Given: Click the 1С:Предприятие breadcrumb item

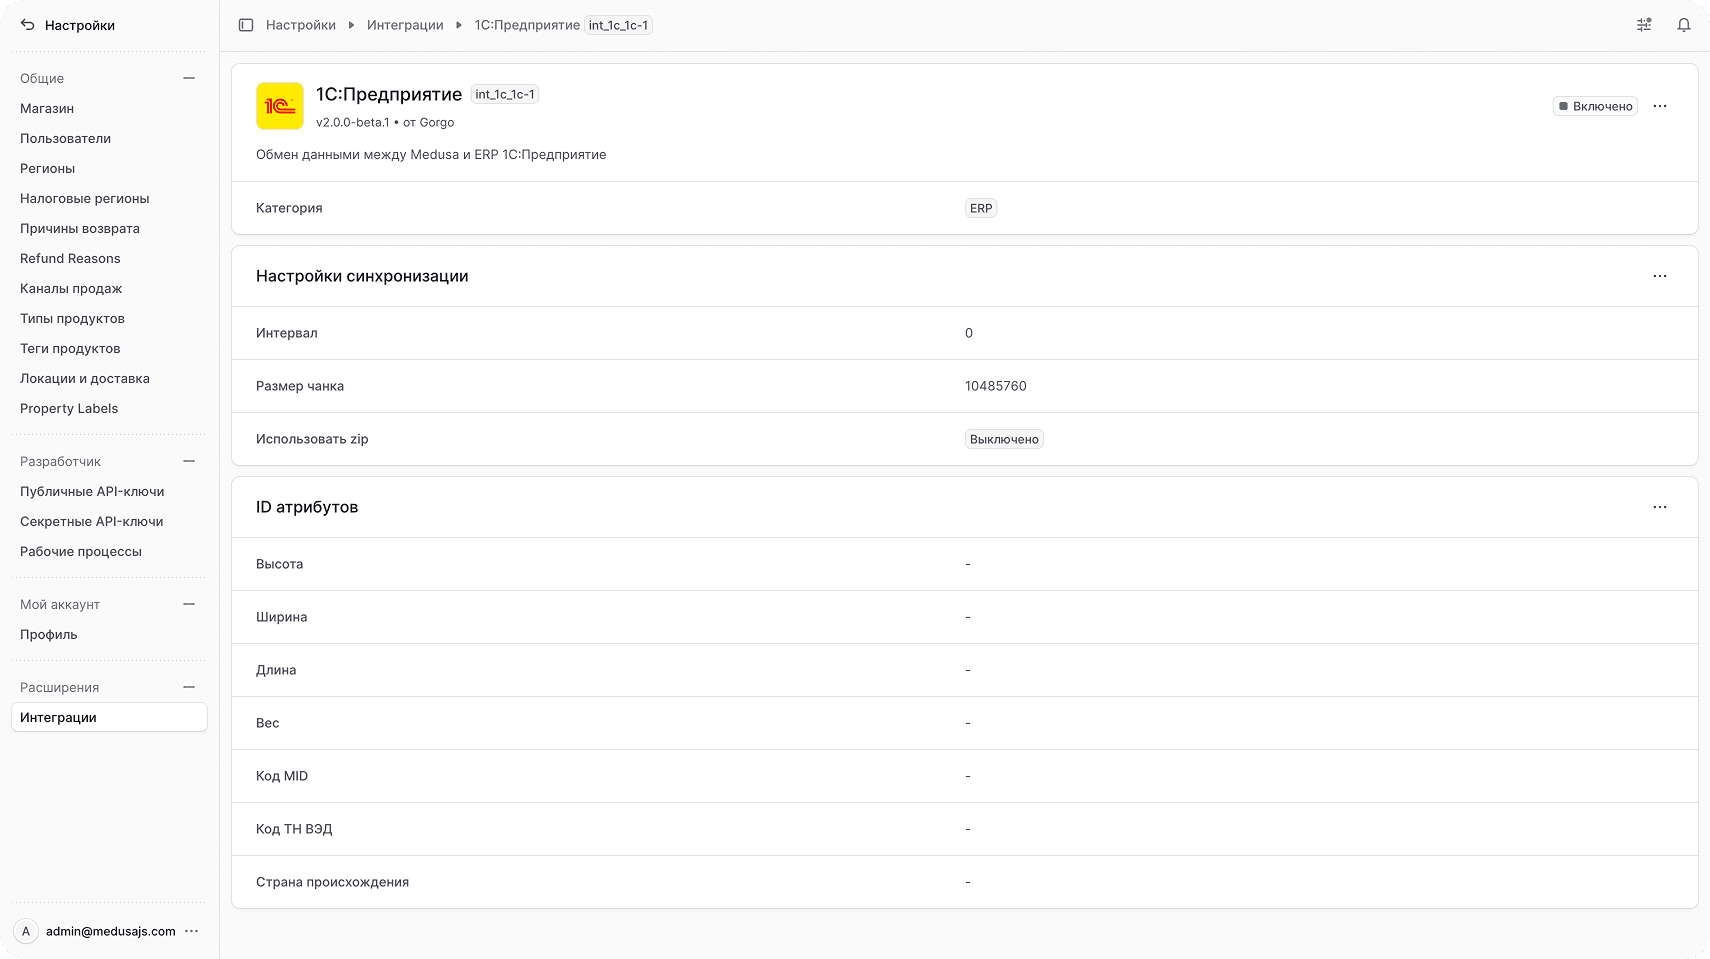Looking at the screenshot, I should point(527,25).
